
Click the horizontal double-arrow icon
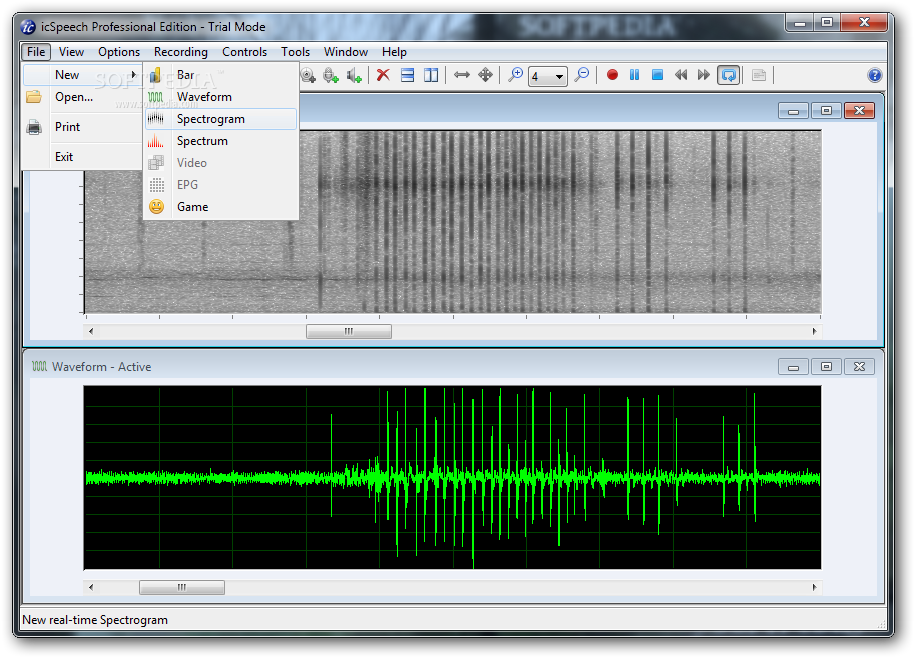click(462, 75)
